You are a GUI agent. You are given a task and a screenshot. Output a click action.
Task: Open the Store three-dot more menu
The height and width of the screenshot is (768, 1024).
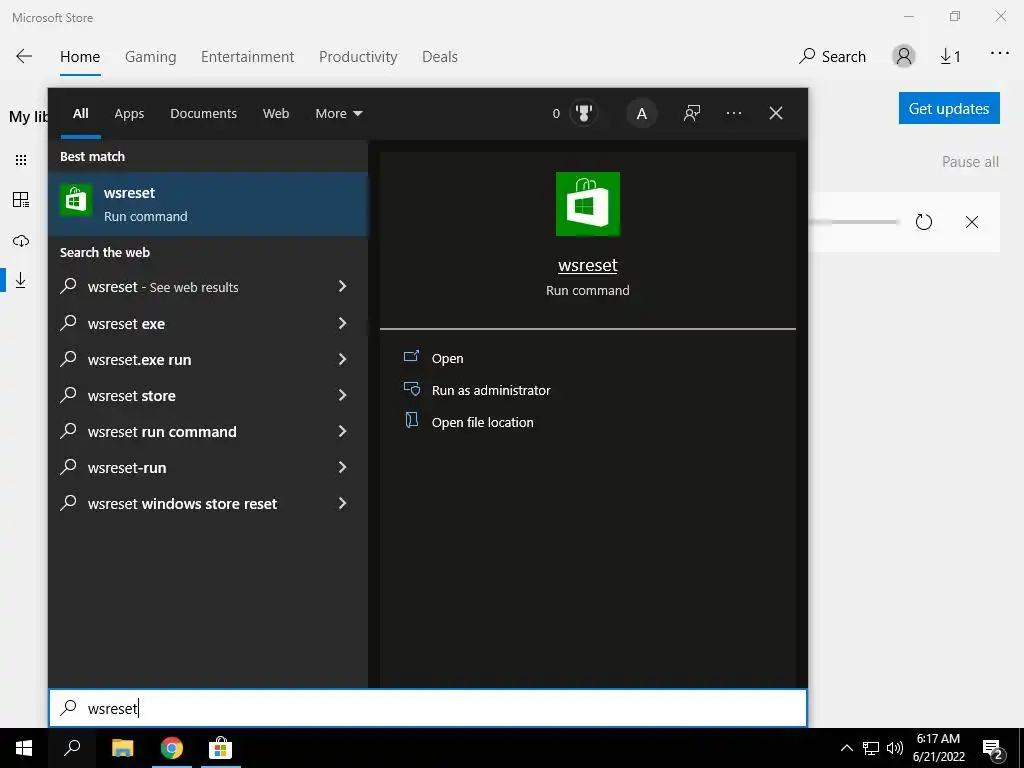tap(1000, 54)
